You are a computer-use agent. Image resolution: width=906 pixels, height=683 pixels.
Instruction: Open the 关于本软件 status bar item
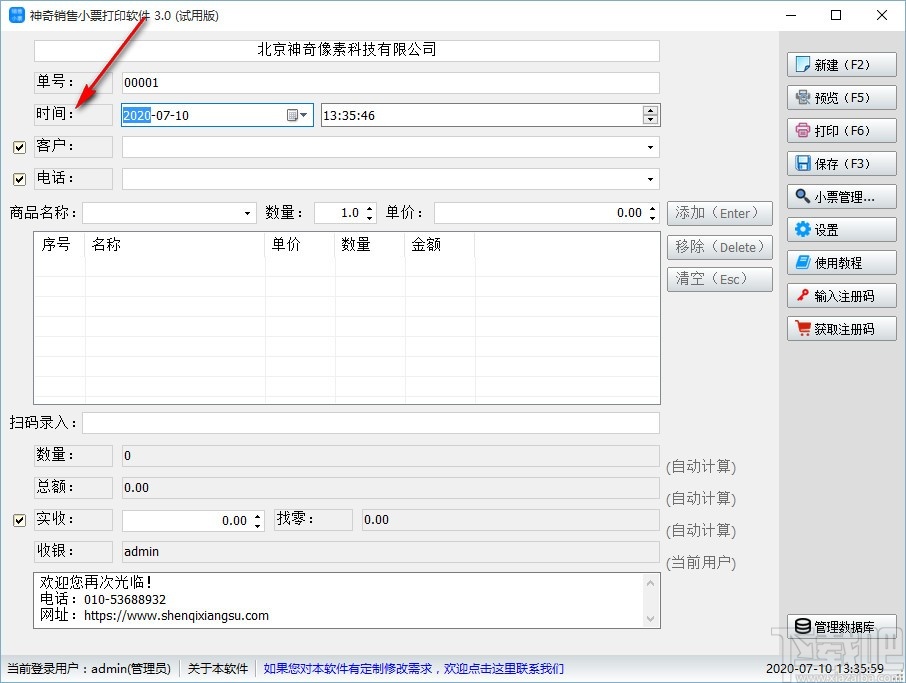point(218,669)
